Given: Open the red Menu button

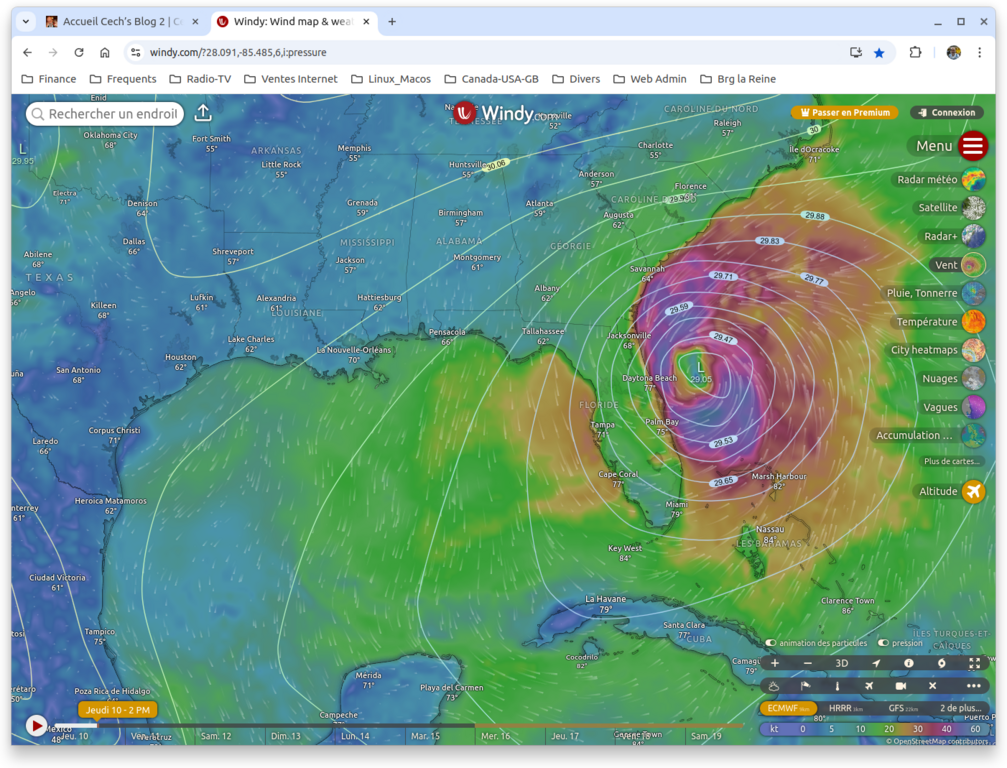Looking at the screenshot, I should [x=972, y=146].
